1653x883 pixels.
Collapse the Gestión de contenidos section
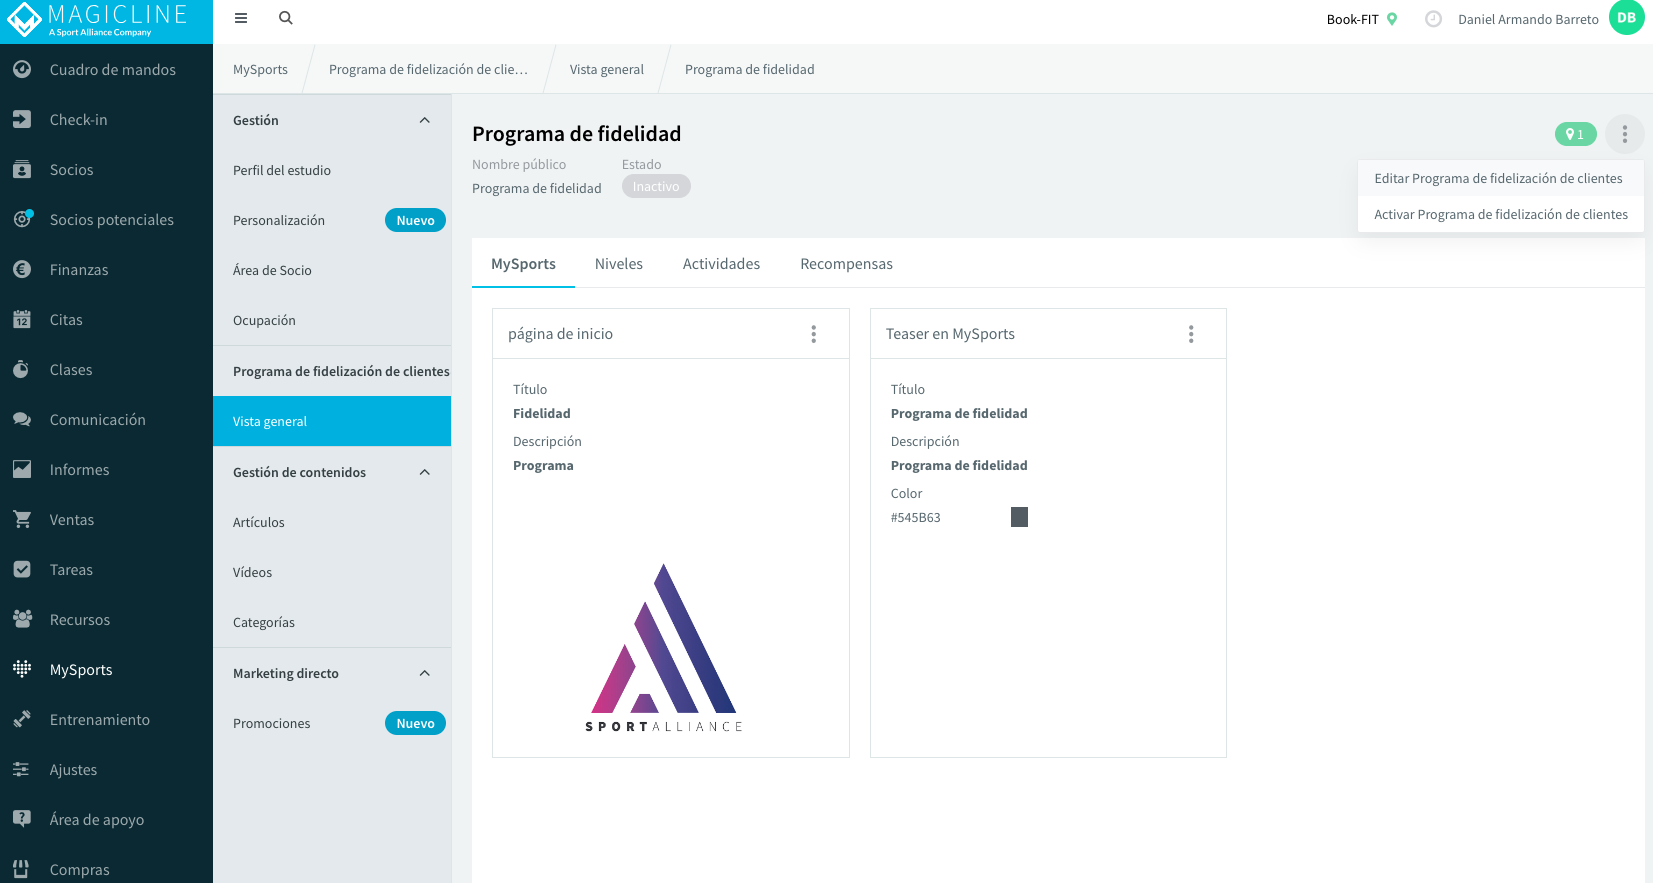[425, 472]
